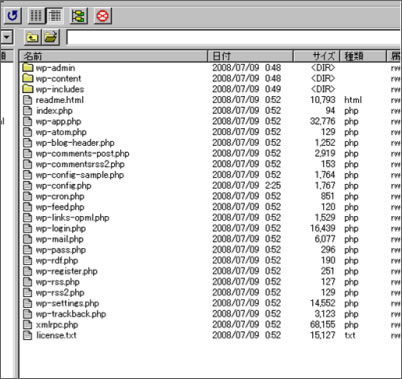Select the wp-atom.php file icon
The width and height of the screenshot is (402, 379).
tap(28, 132)
